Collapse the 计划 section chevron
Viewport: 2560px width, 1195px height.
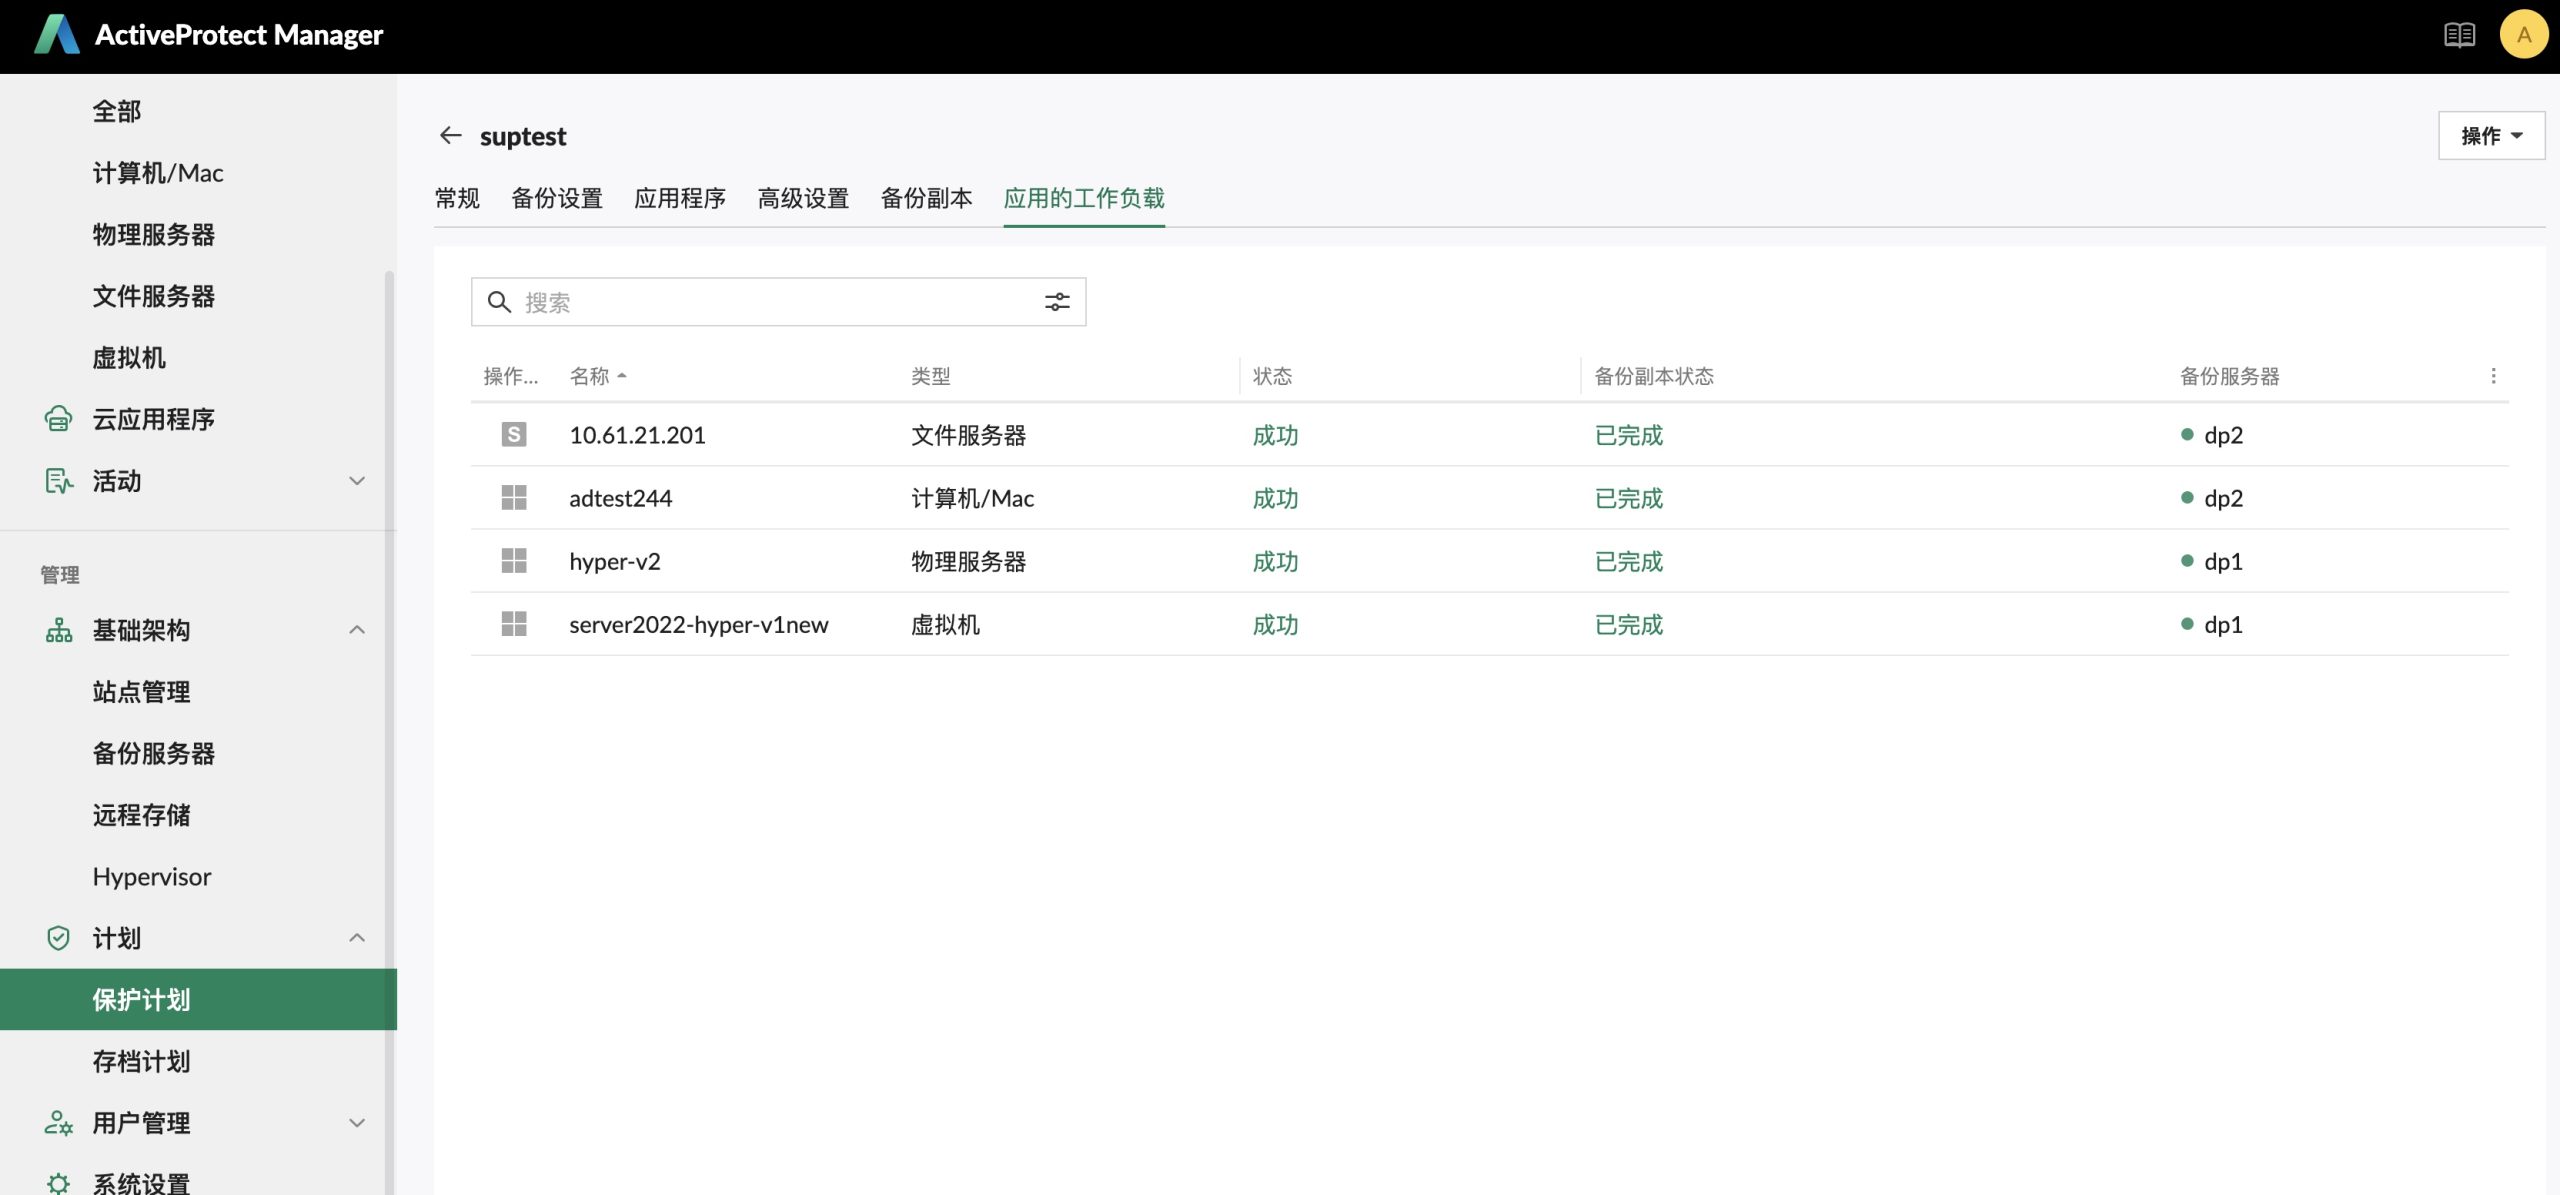pos(357,938)
